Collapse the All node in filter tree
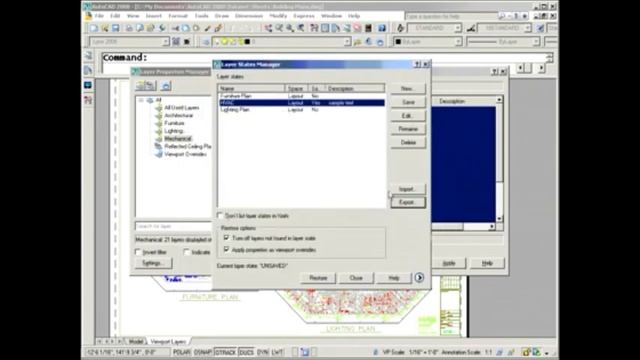Viewport: 640px width, 360px height. [x=141, y=100]
